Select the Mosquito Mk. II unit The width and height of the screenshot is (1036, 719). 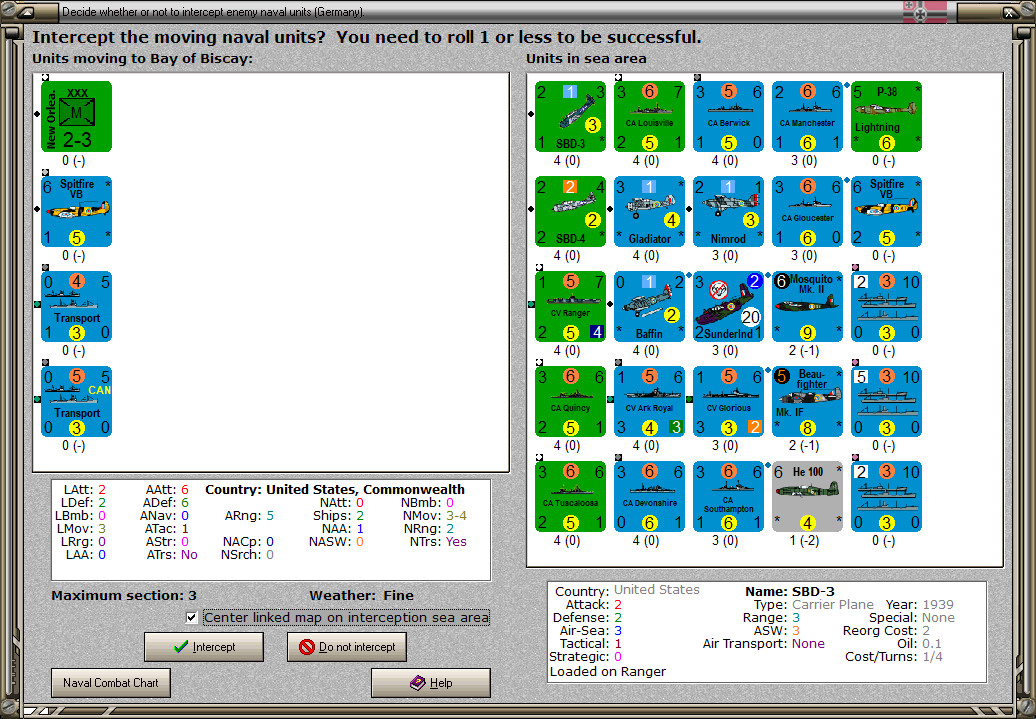[x=807, y=307]
